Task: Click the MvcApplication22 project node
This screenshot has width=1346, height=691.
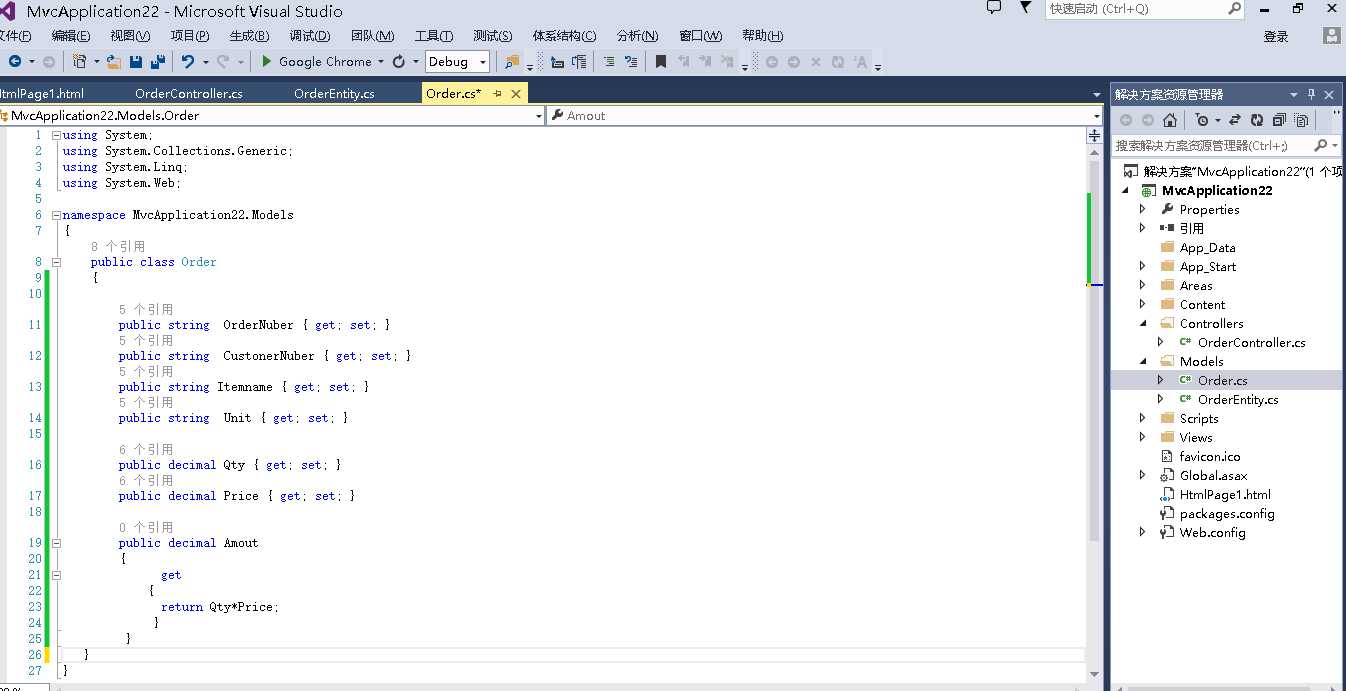Action: pos(1217,191)
